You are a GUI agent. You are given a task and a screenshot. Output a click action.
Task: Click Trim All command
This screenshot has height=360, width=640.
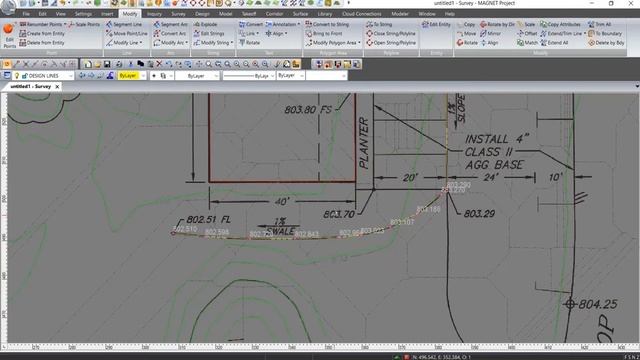pyautogui.click(x=600, y=24)
